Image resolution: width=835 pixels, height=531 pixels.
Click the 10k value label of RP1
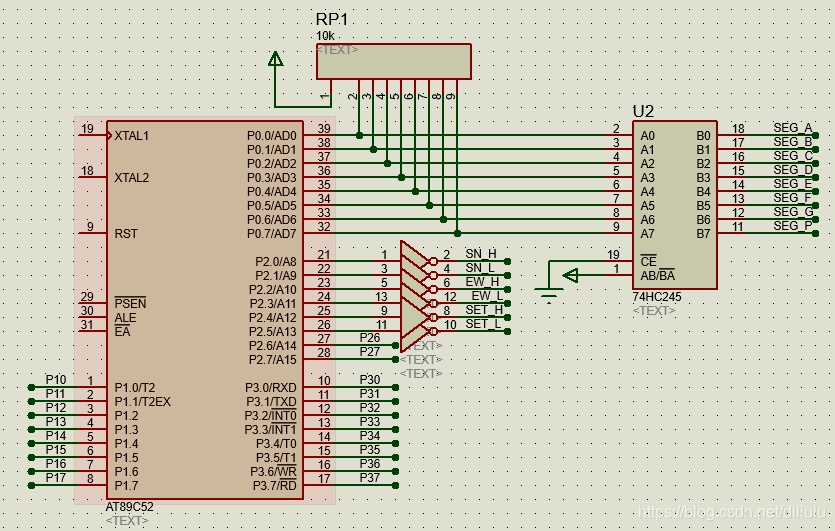pyautogui.click(x=325, y=36)
